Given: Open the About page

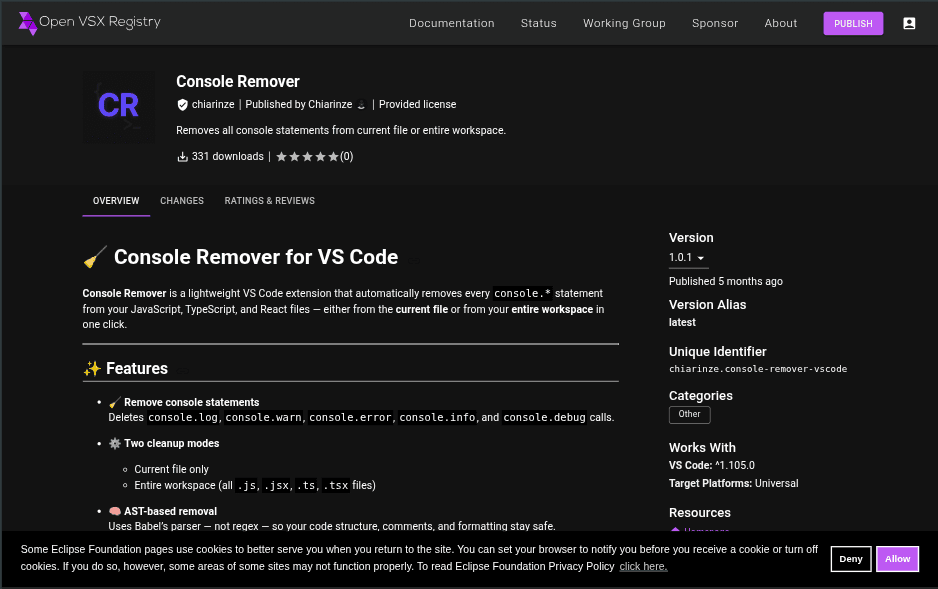Looking at the screenshot, I should point(780,23).
